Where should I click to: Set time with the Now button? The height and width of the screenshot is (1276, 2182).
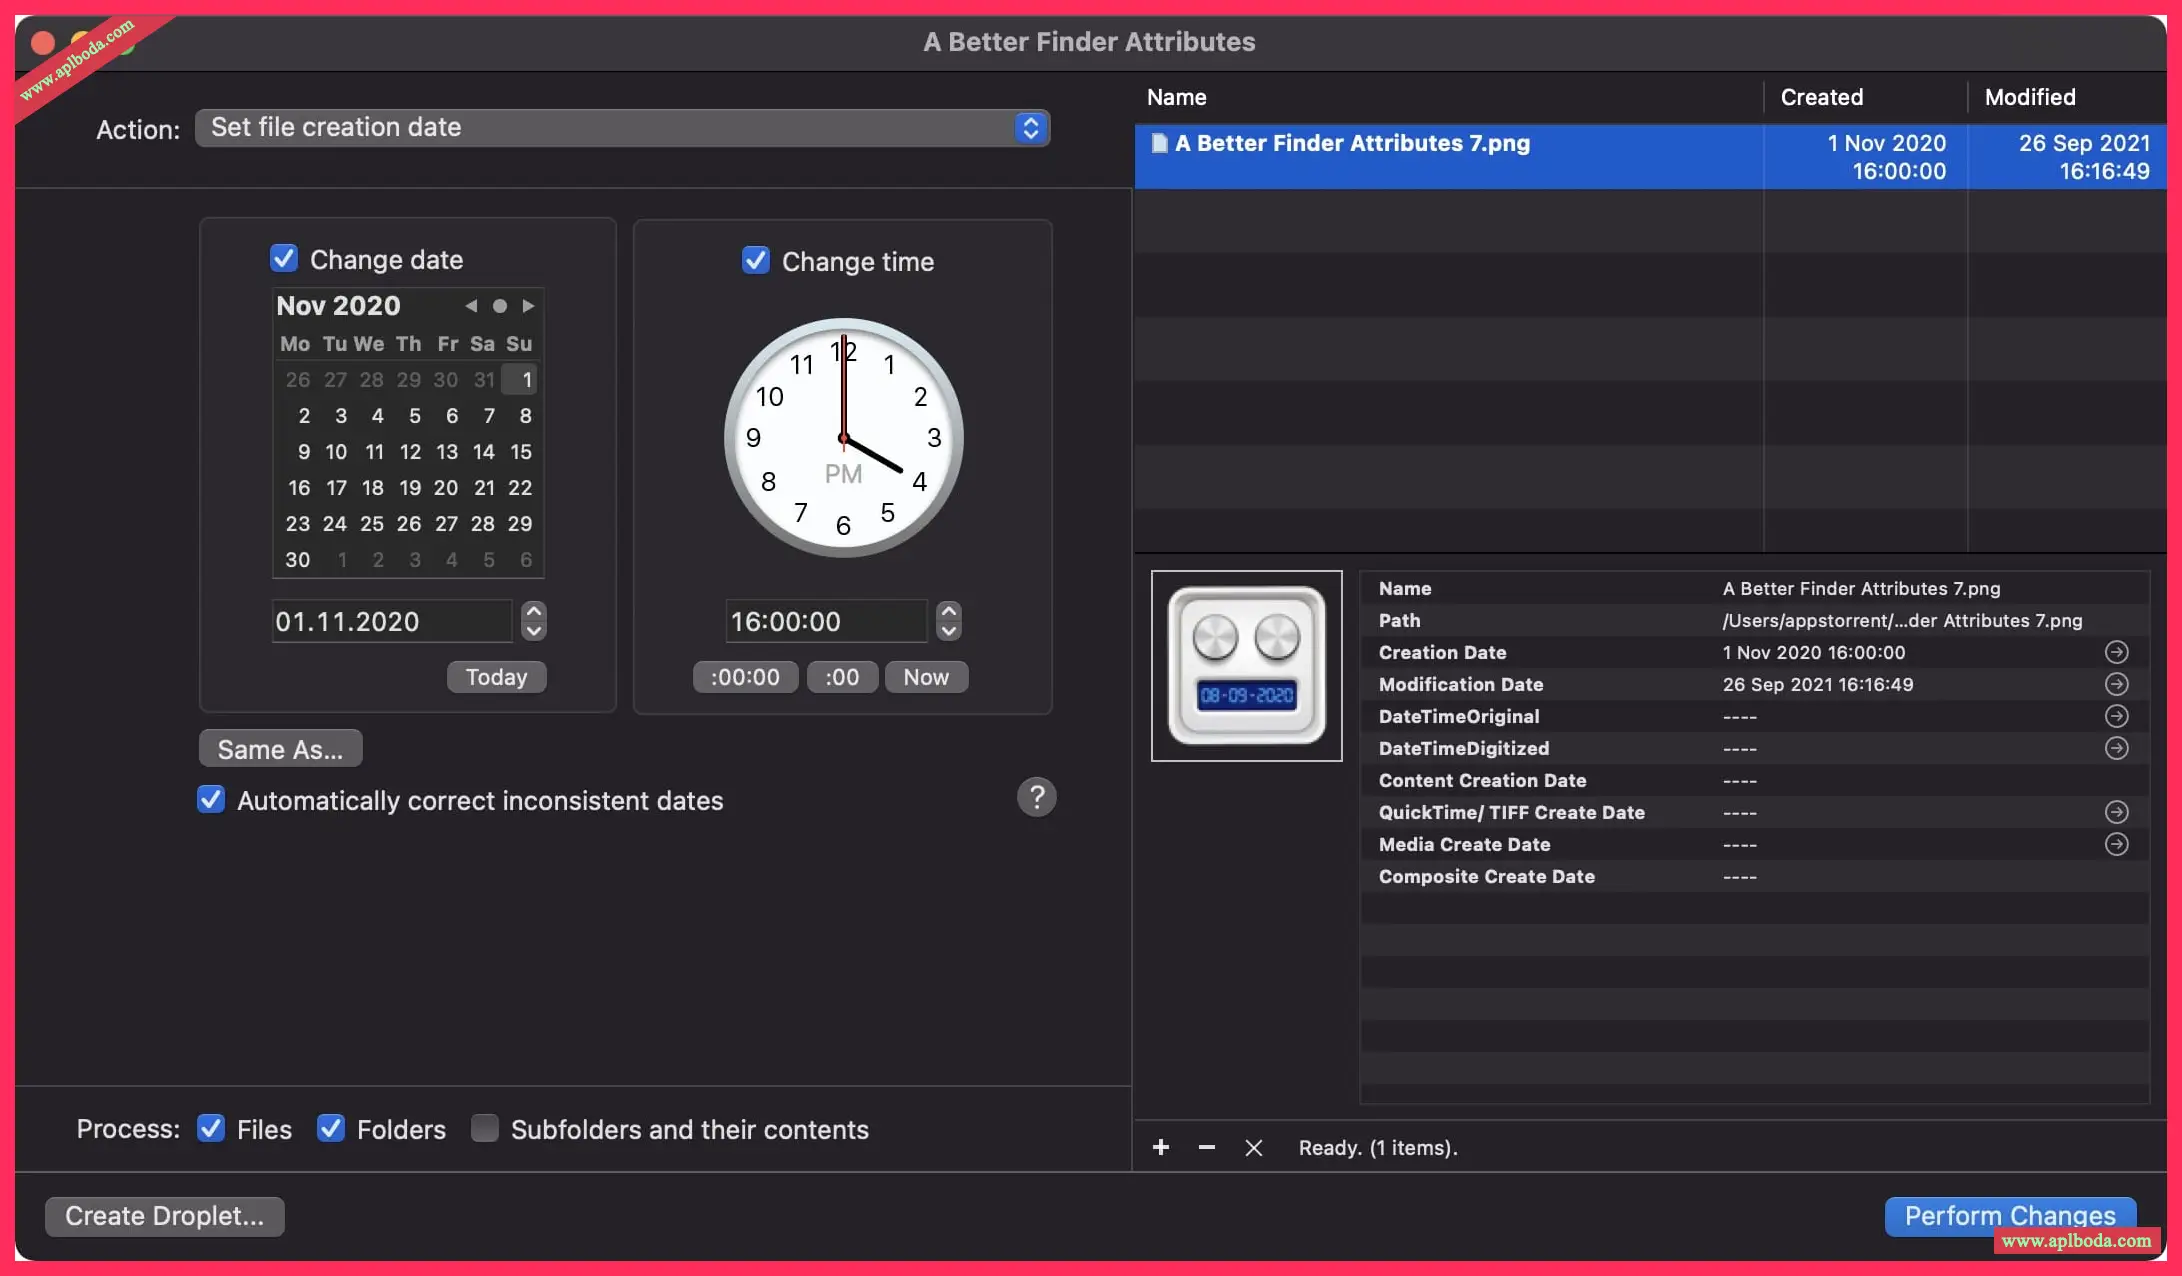[926, 677]
